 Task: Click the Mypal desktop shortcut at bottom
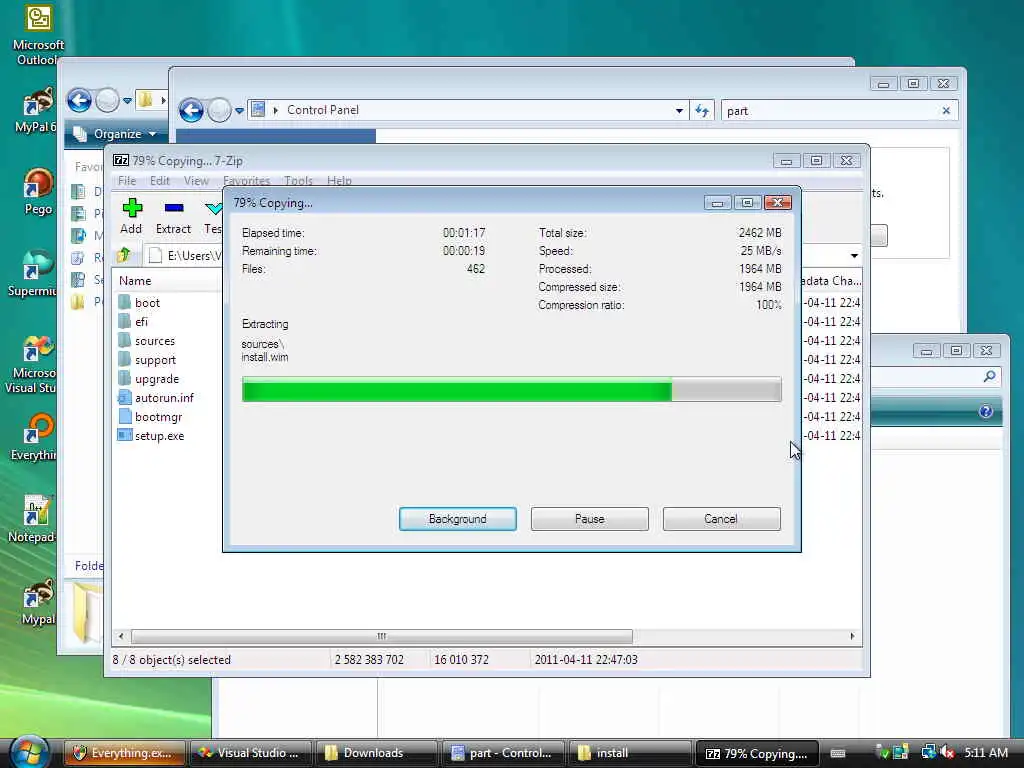pos(38,602)
